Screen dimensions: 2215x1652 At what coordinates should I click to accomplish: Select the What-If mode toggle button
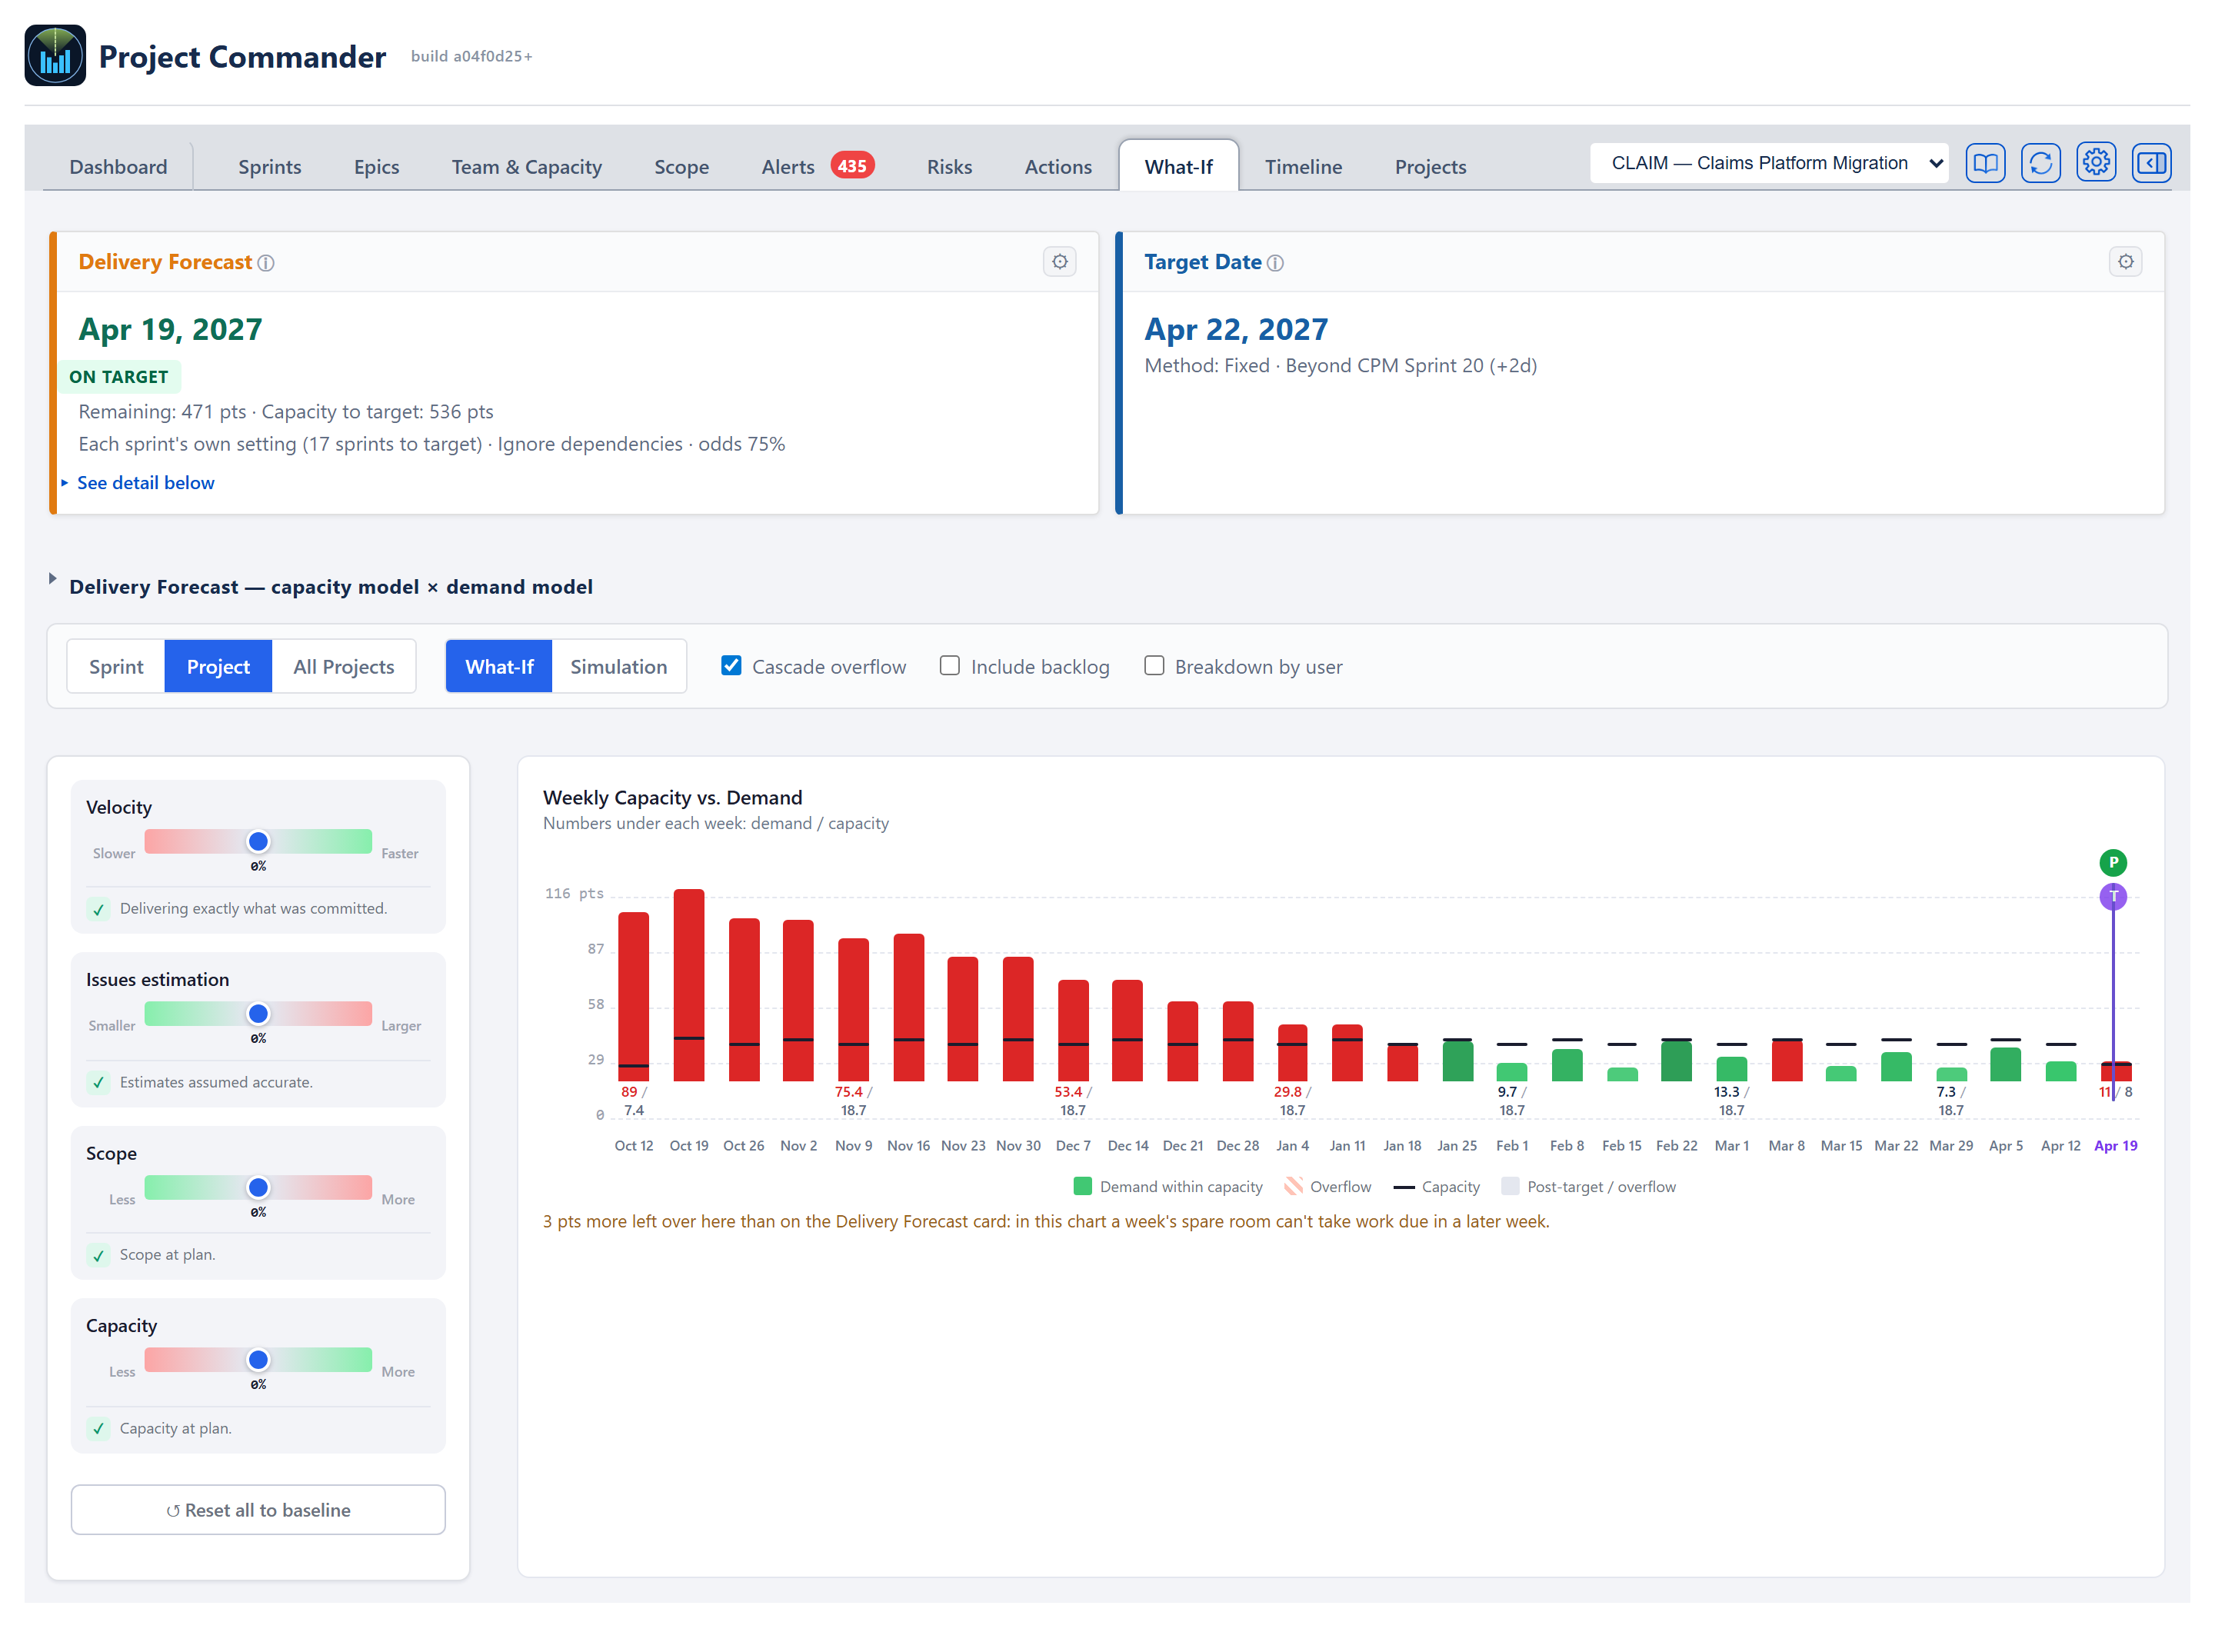click(x=499, y=667)
